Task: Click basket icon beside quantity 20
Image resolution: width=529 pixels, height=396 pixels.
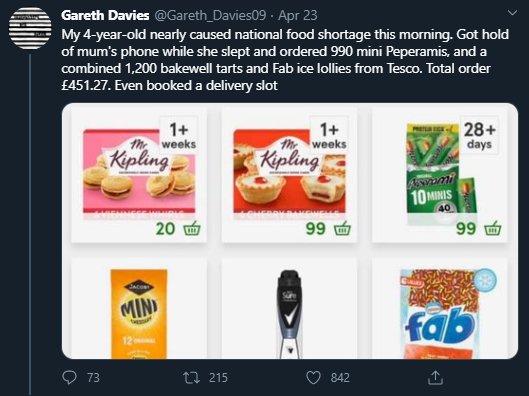Action: coord(192,228)
